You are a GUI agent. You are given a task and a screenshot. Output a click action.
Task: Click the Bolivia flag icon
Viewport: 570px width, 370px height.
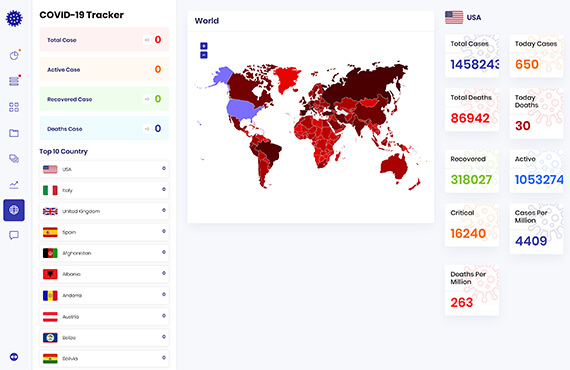point(50,358)
